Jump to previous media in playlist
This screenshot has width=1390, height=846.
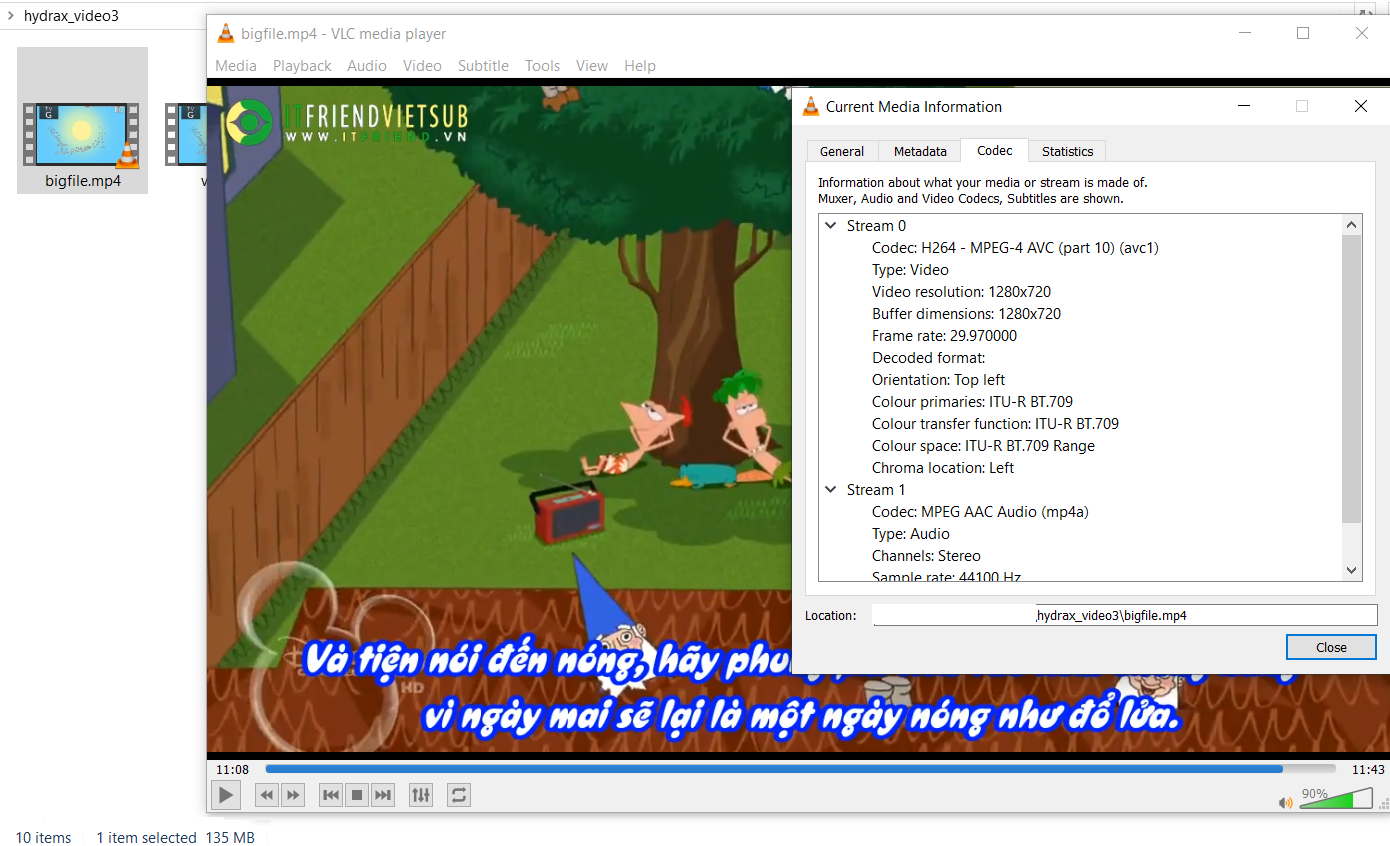[331, 795]
